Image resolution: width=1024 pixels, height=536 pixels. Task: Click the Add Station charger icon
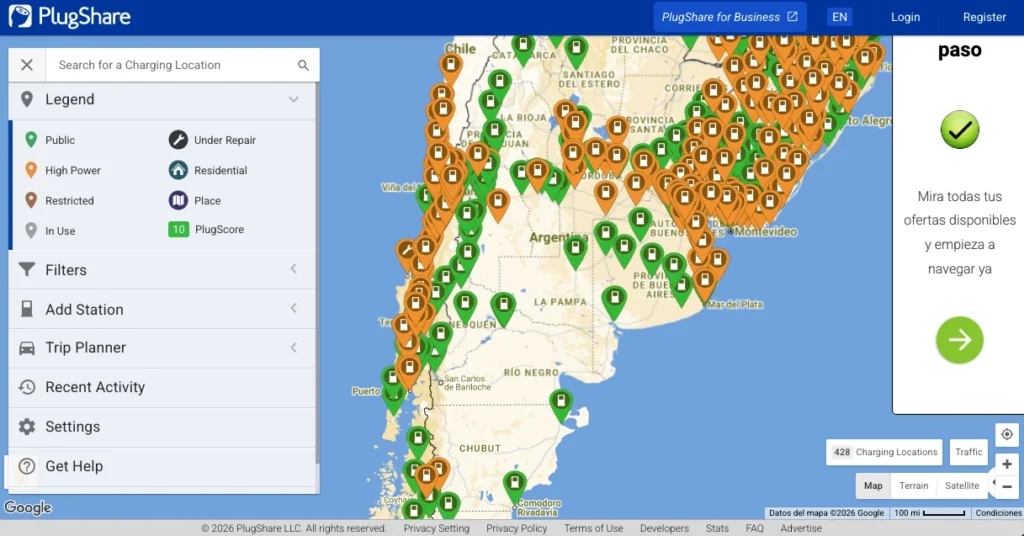pyautogui.click(x=27, y=309)
